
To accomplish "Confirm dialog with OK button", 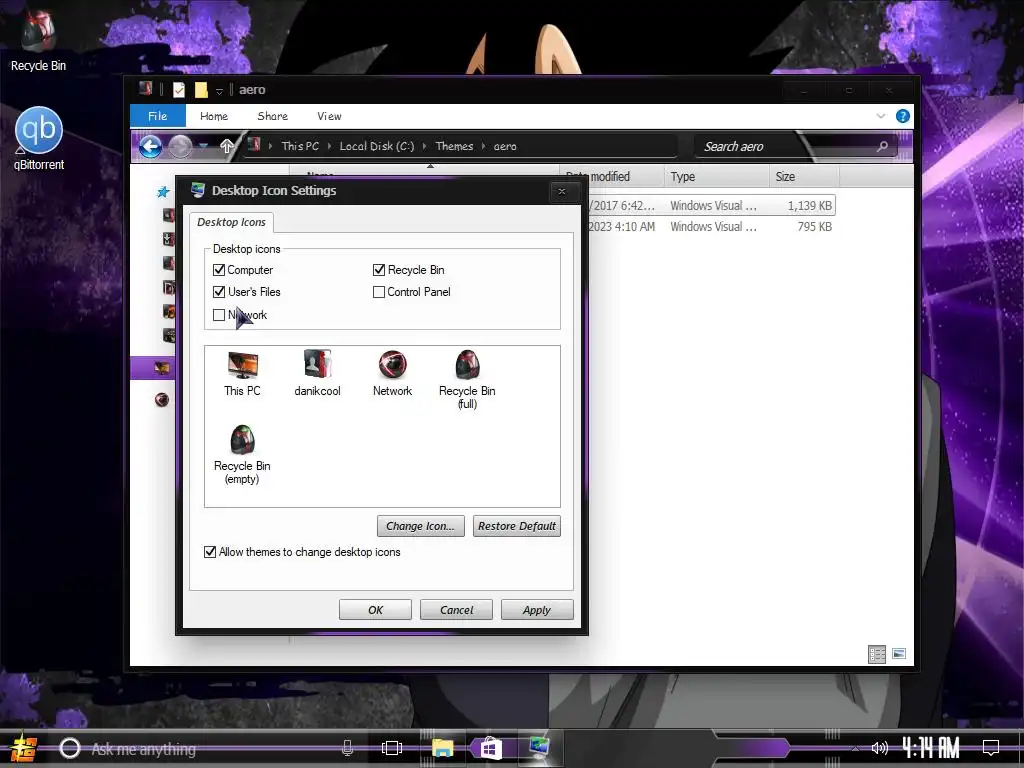I will pos(376,610).
